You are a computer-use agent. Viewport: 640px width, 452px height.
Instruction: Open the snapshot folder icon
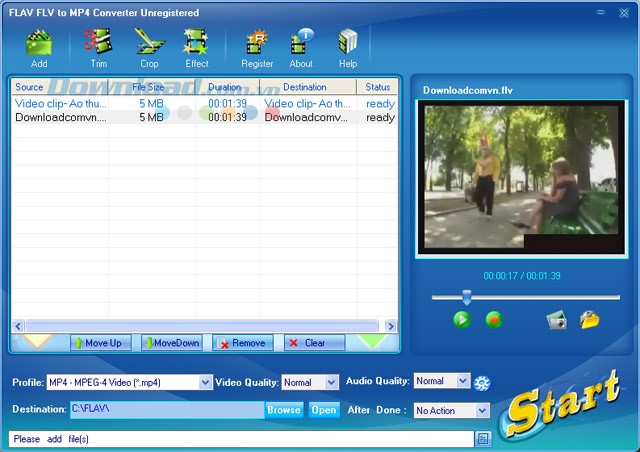589,319
